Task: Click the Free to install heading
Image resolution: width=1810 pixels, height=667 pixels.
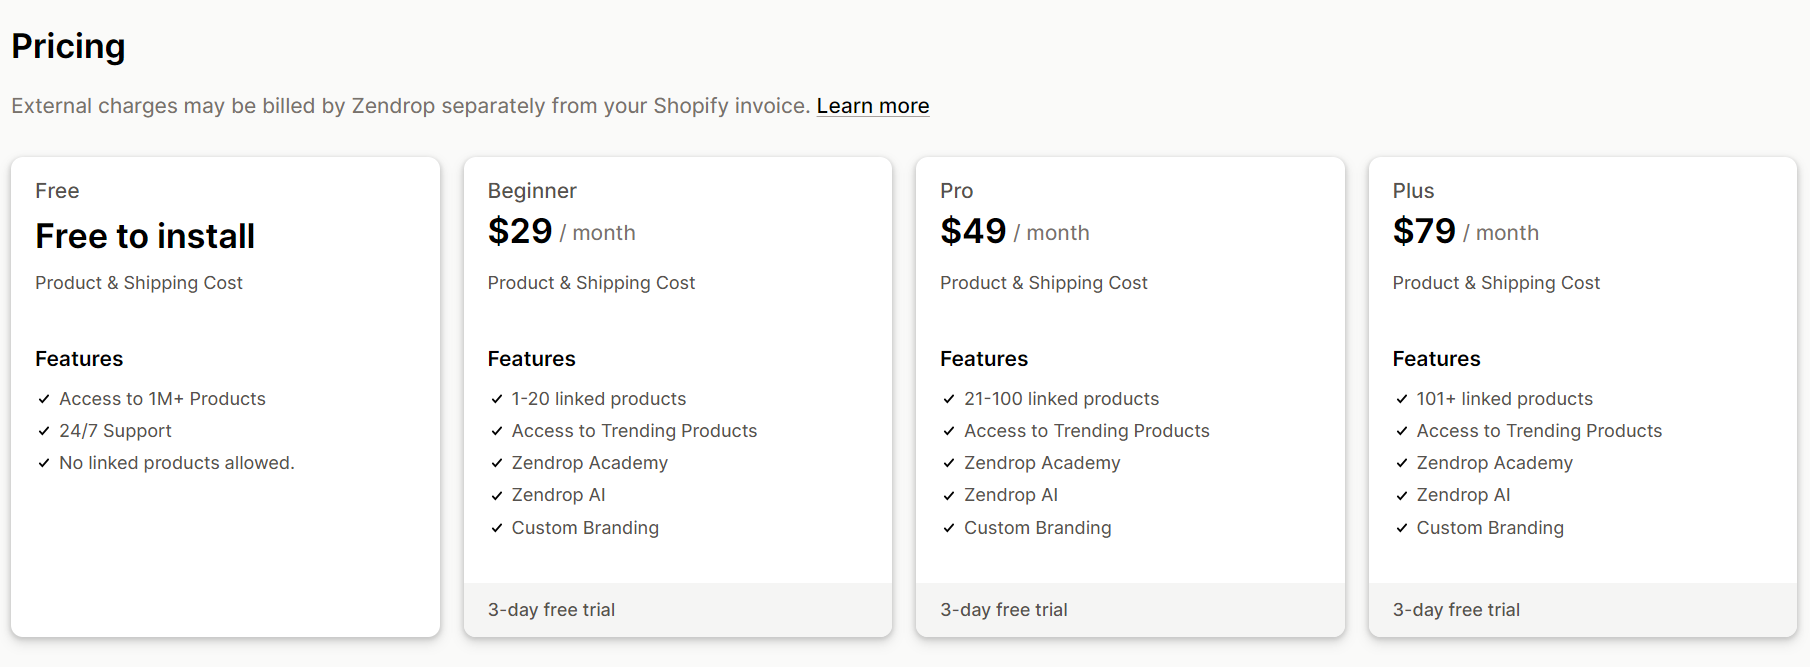Action: [144, 236]
